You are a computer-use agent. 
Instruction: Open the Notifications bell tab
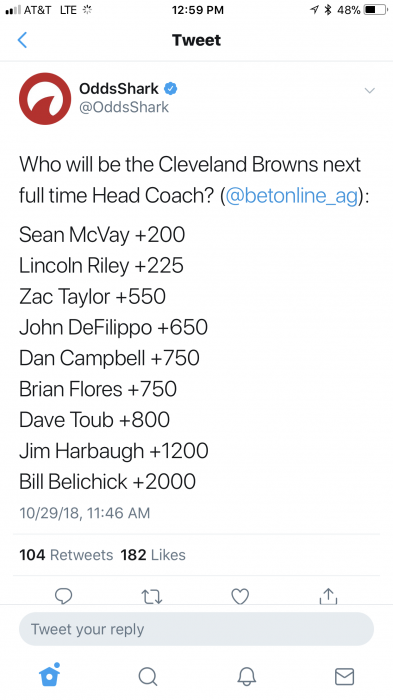[247, 676]
